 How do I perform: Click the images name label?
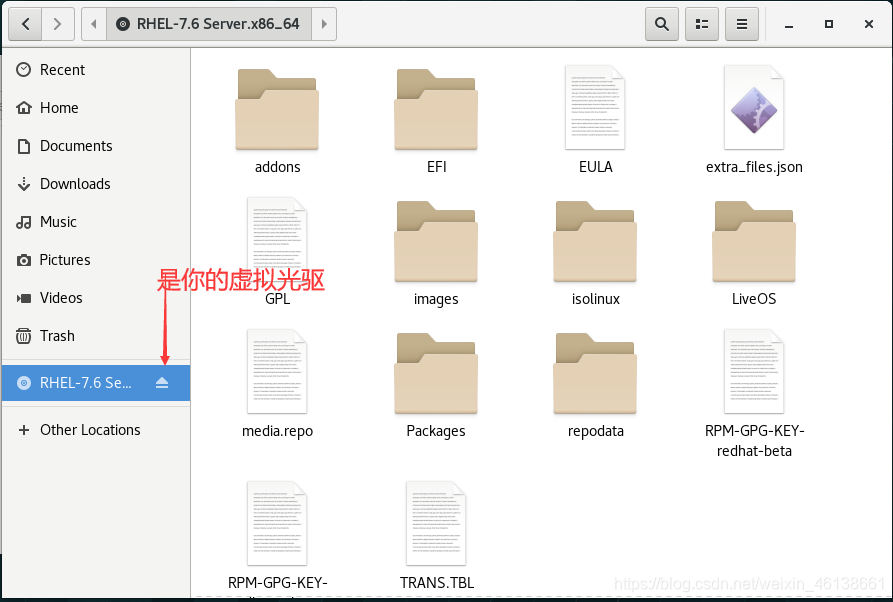pyautogui.click(x=436, y=299)
